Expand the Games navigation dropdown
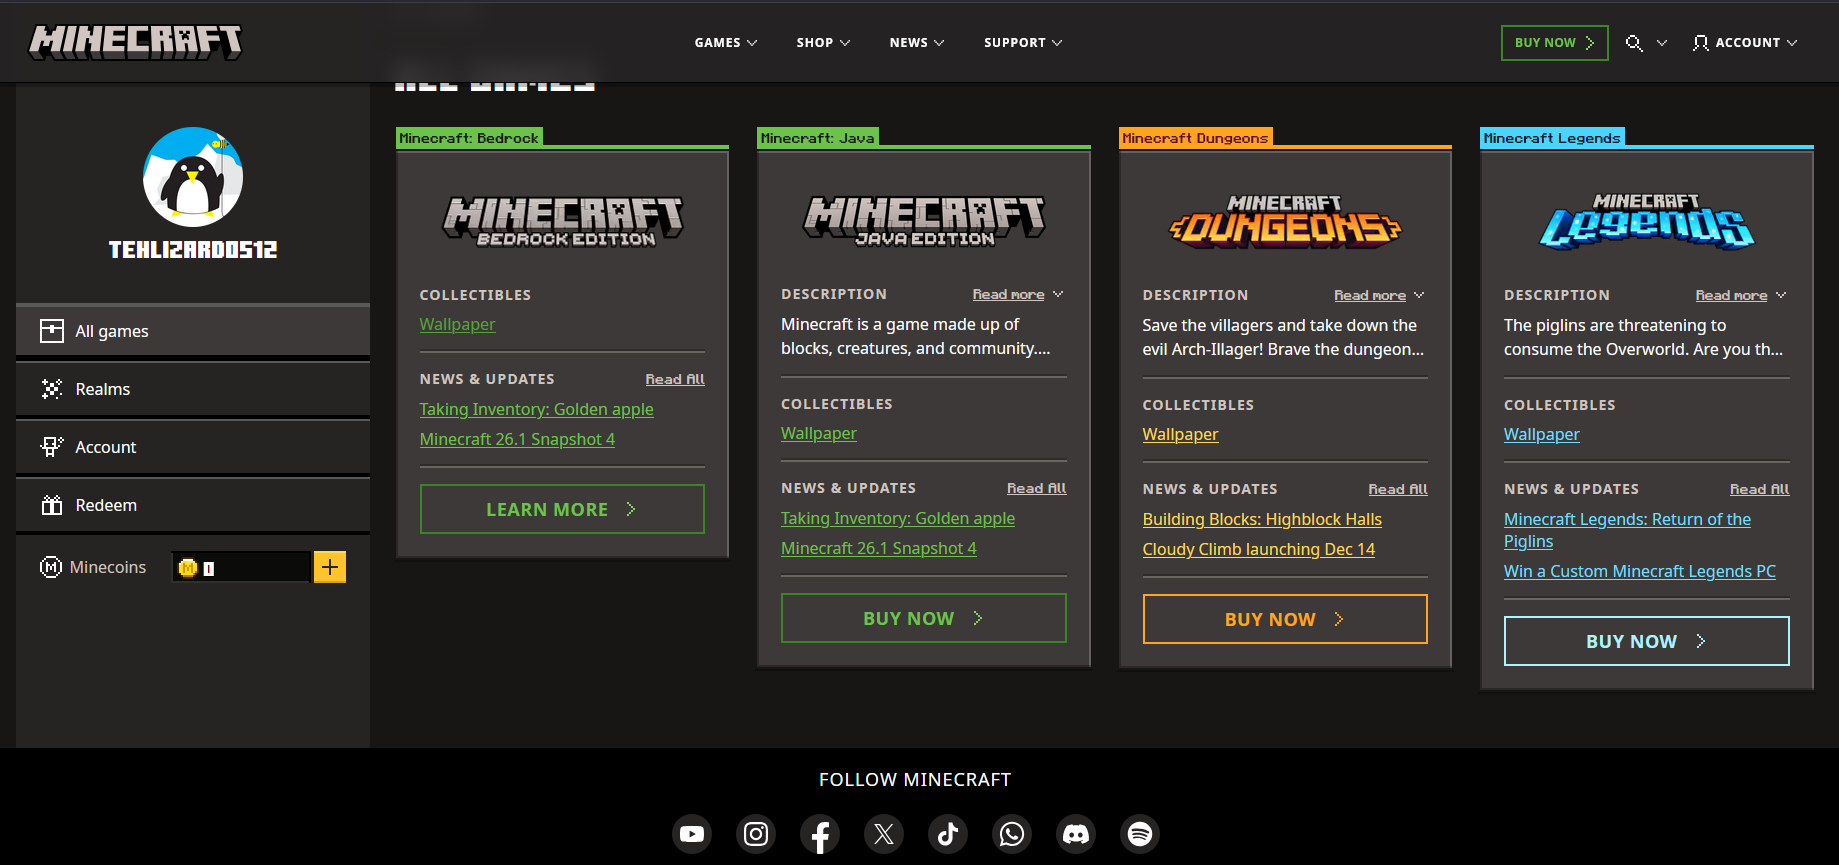The height and width of the screenshot is (865, 1839). click(x=725, y=43)
